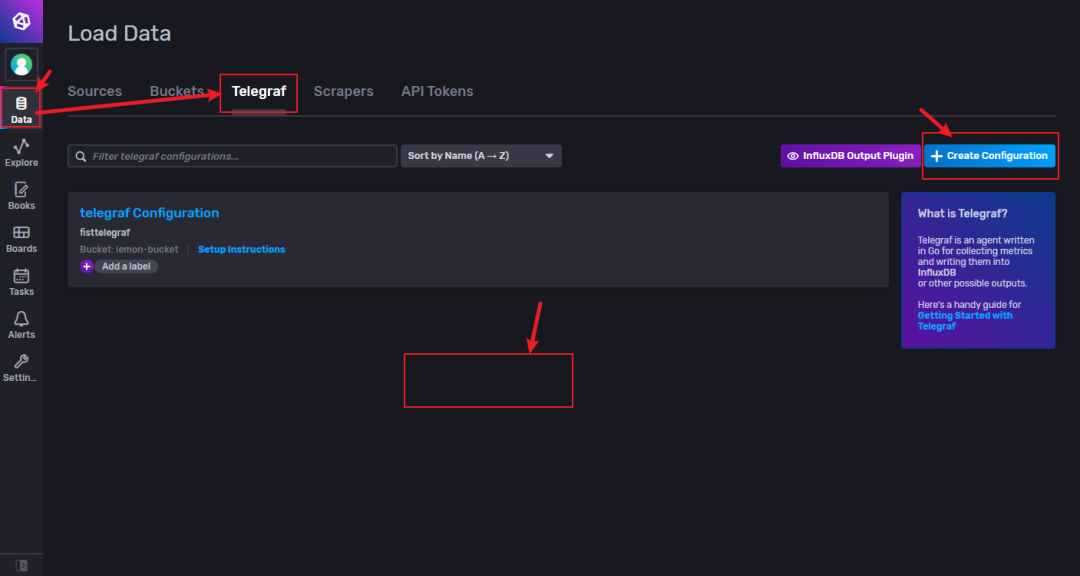Switch to the Scrapers tab
Screen dimensions: 1080x576
[x=343, y=91]
